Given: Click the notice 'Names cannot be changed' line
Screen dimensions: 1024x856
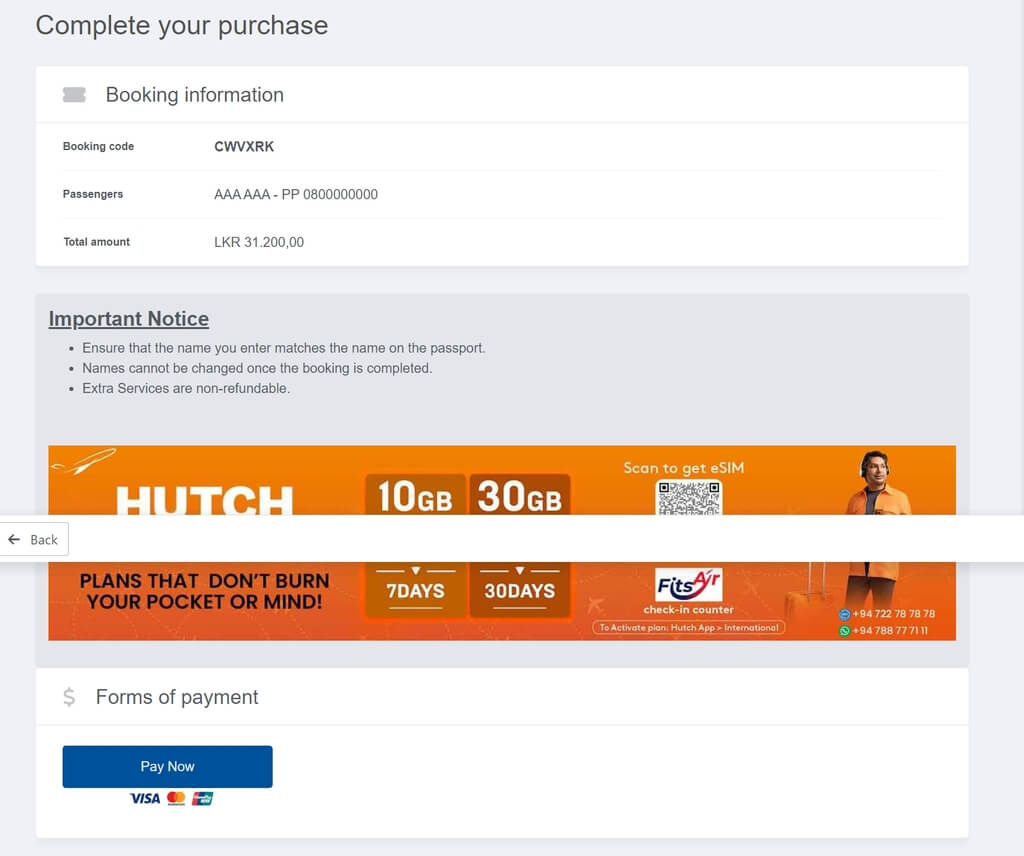Looking at the screenshot, I should [257, 368].
